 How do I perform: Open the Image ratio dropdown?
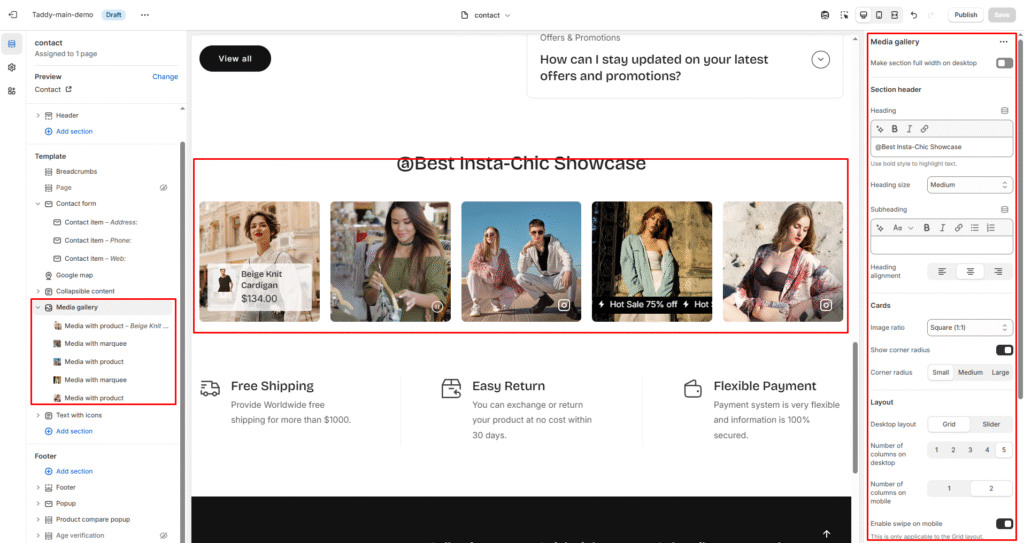click(969, 327)
